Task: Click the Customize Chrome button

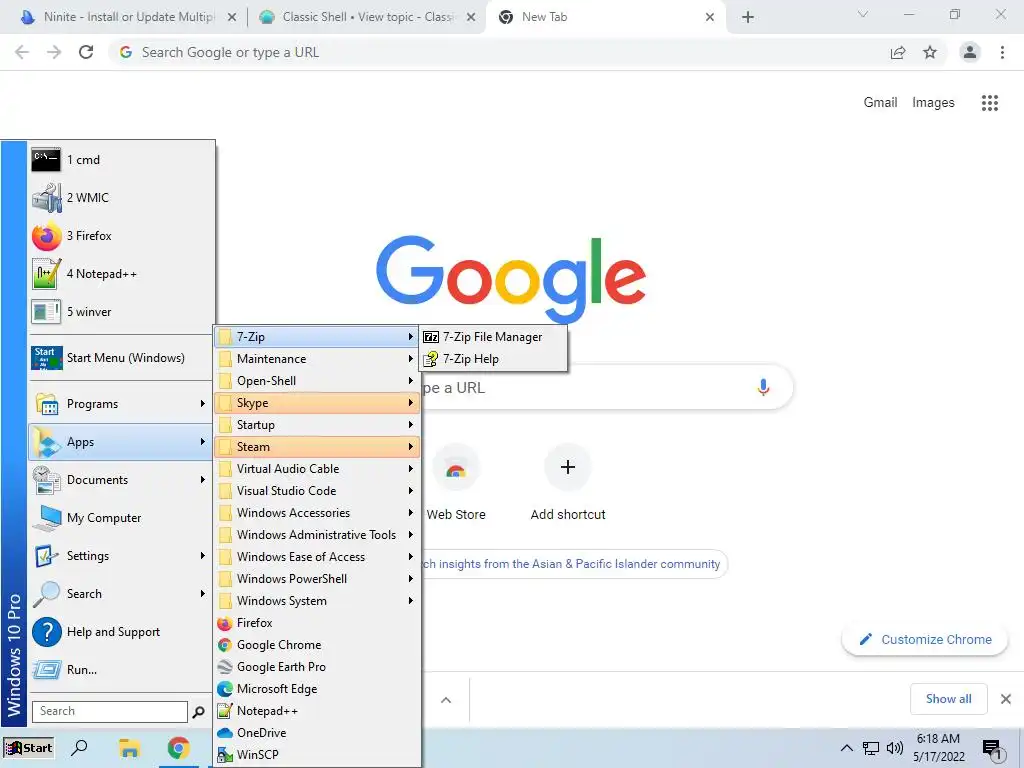Action: pyautogui.click(x=925, y=640)
